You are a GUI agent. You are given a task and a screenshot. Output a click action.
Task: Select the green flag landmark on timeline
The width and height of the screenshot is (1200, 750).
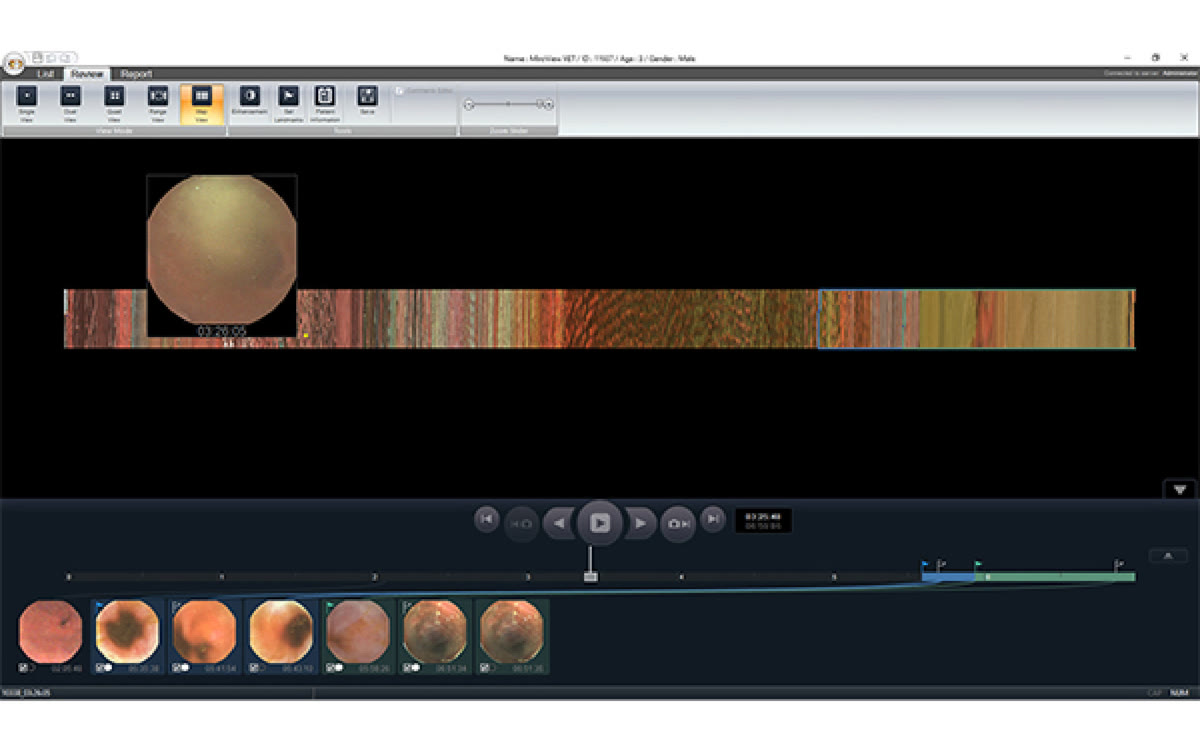coord(978,565)
